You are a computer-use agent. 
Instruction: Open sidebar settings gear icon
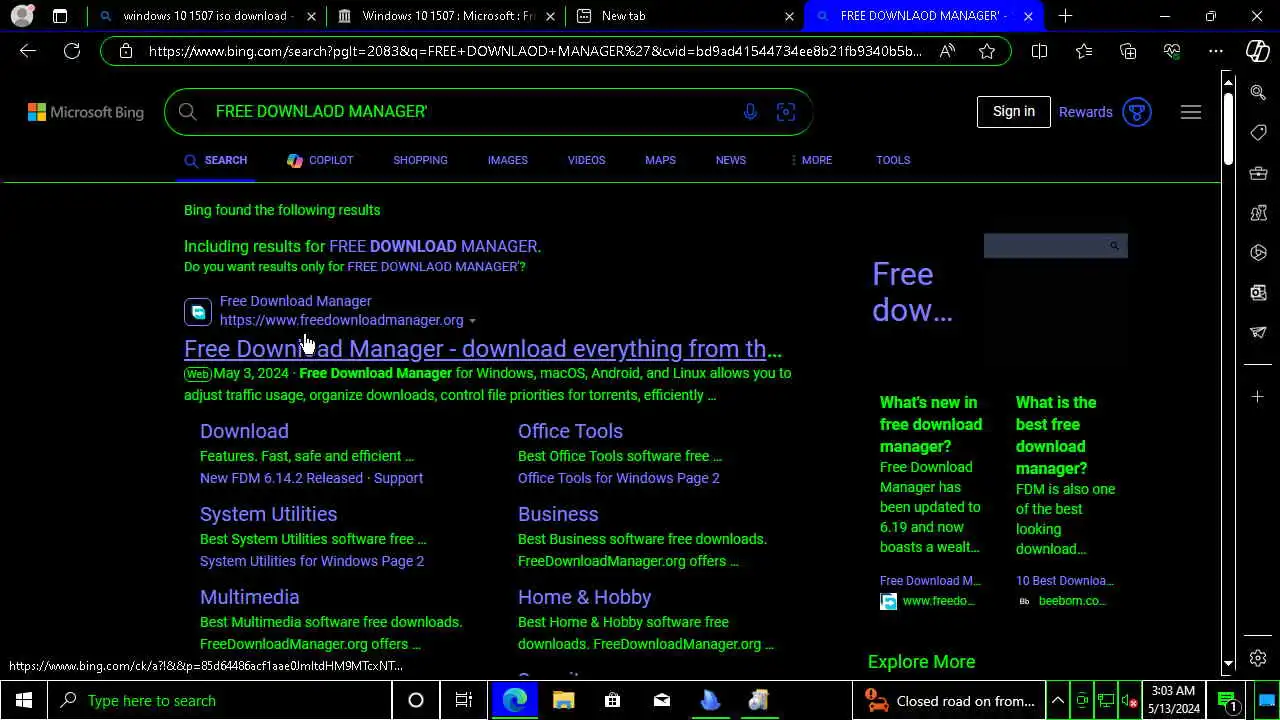[1258, 658]
